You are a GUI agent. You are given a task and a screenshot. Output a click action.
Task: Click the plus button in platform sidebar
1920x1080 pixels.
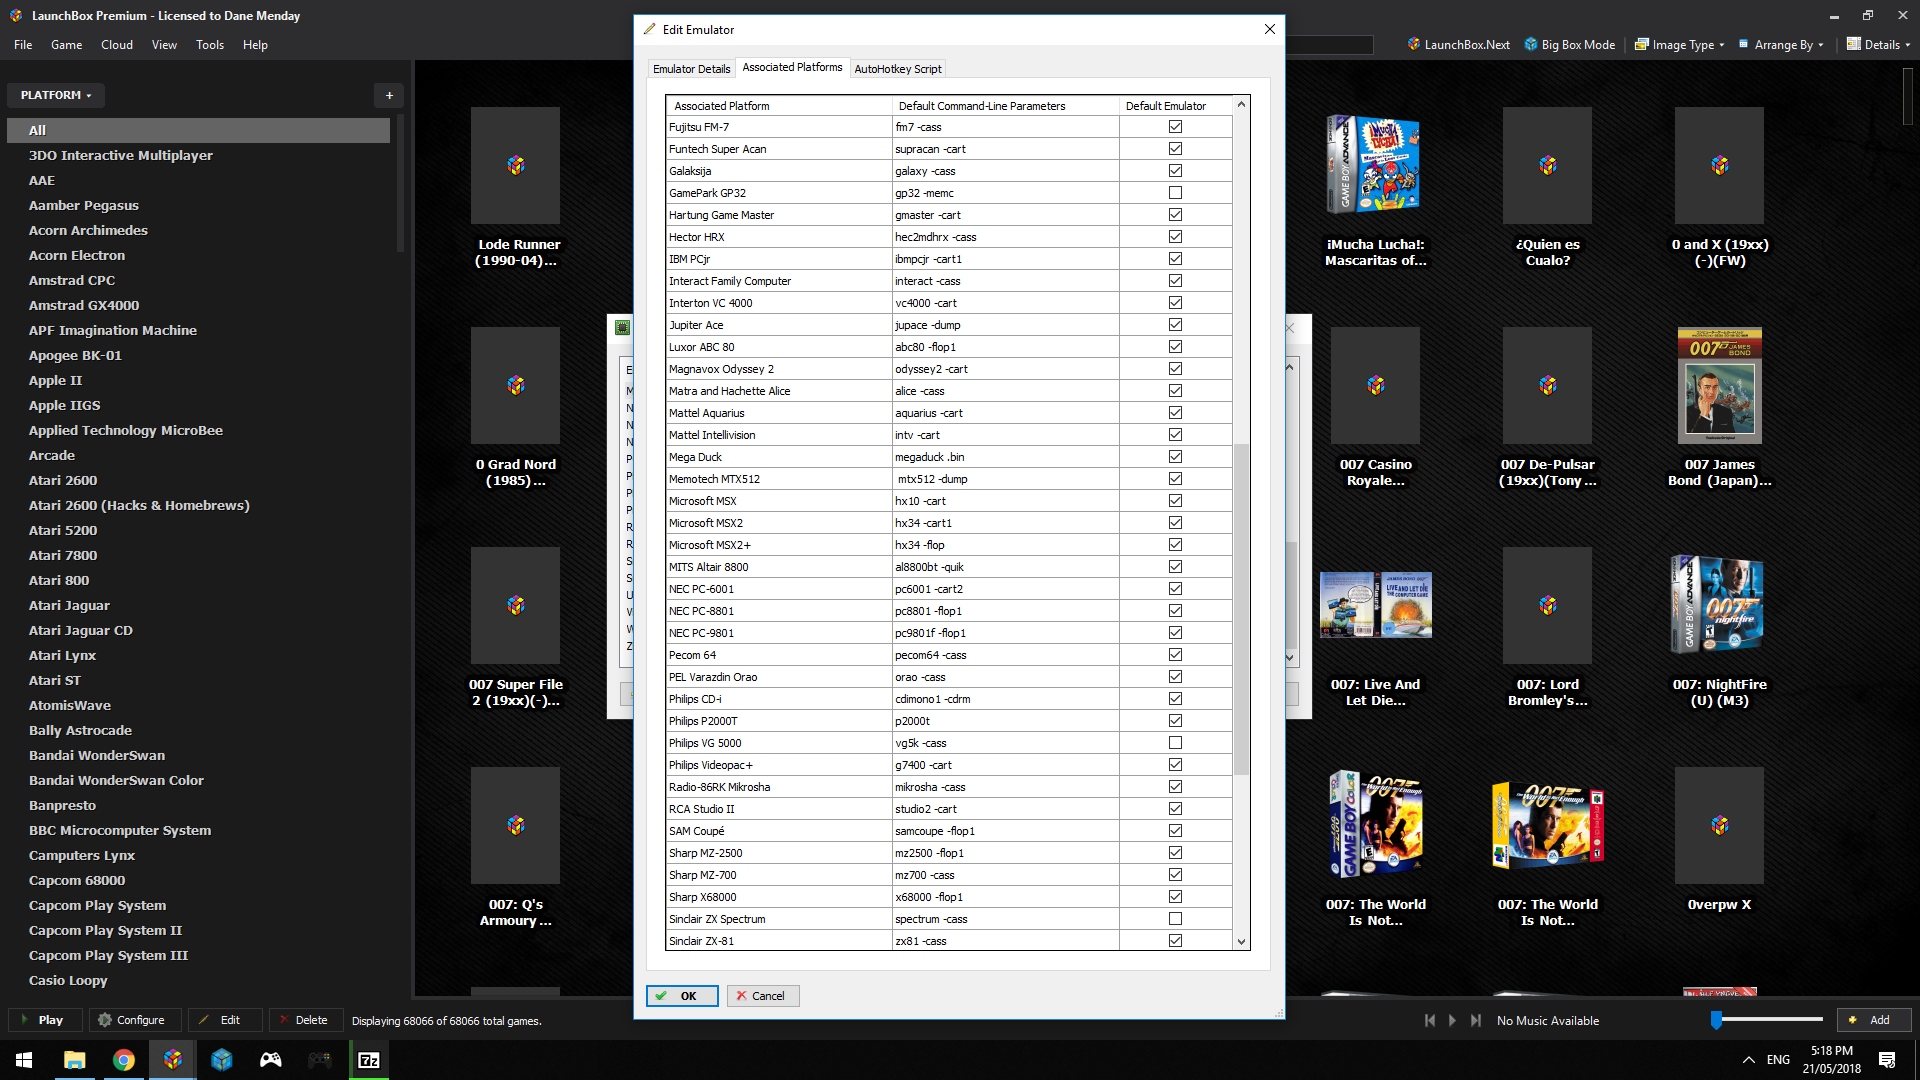click(389, 95)
